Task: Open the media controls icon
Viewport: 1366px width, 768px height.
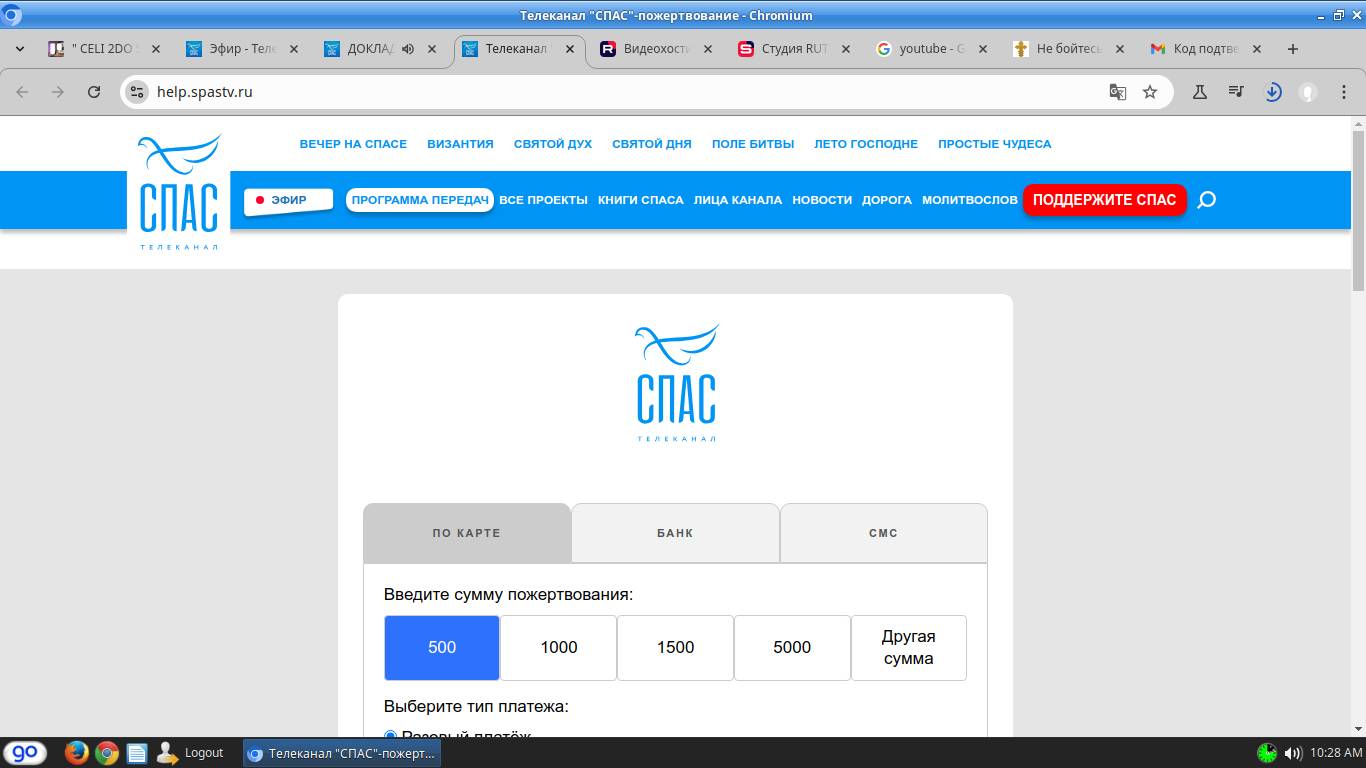Action: [1236, 92]
